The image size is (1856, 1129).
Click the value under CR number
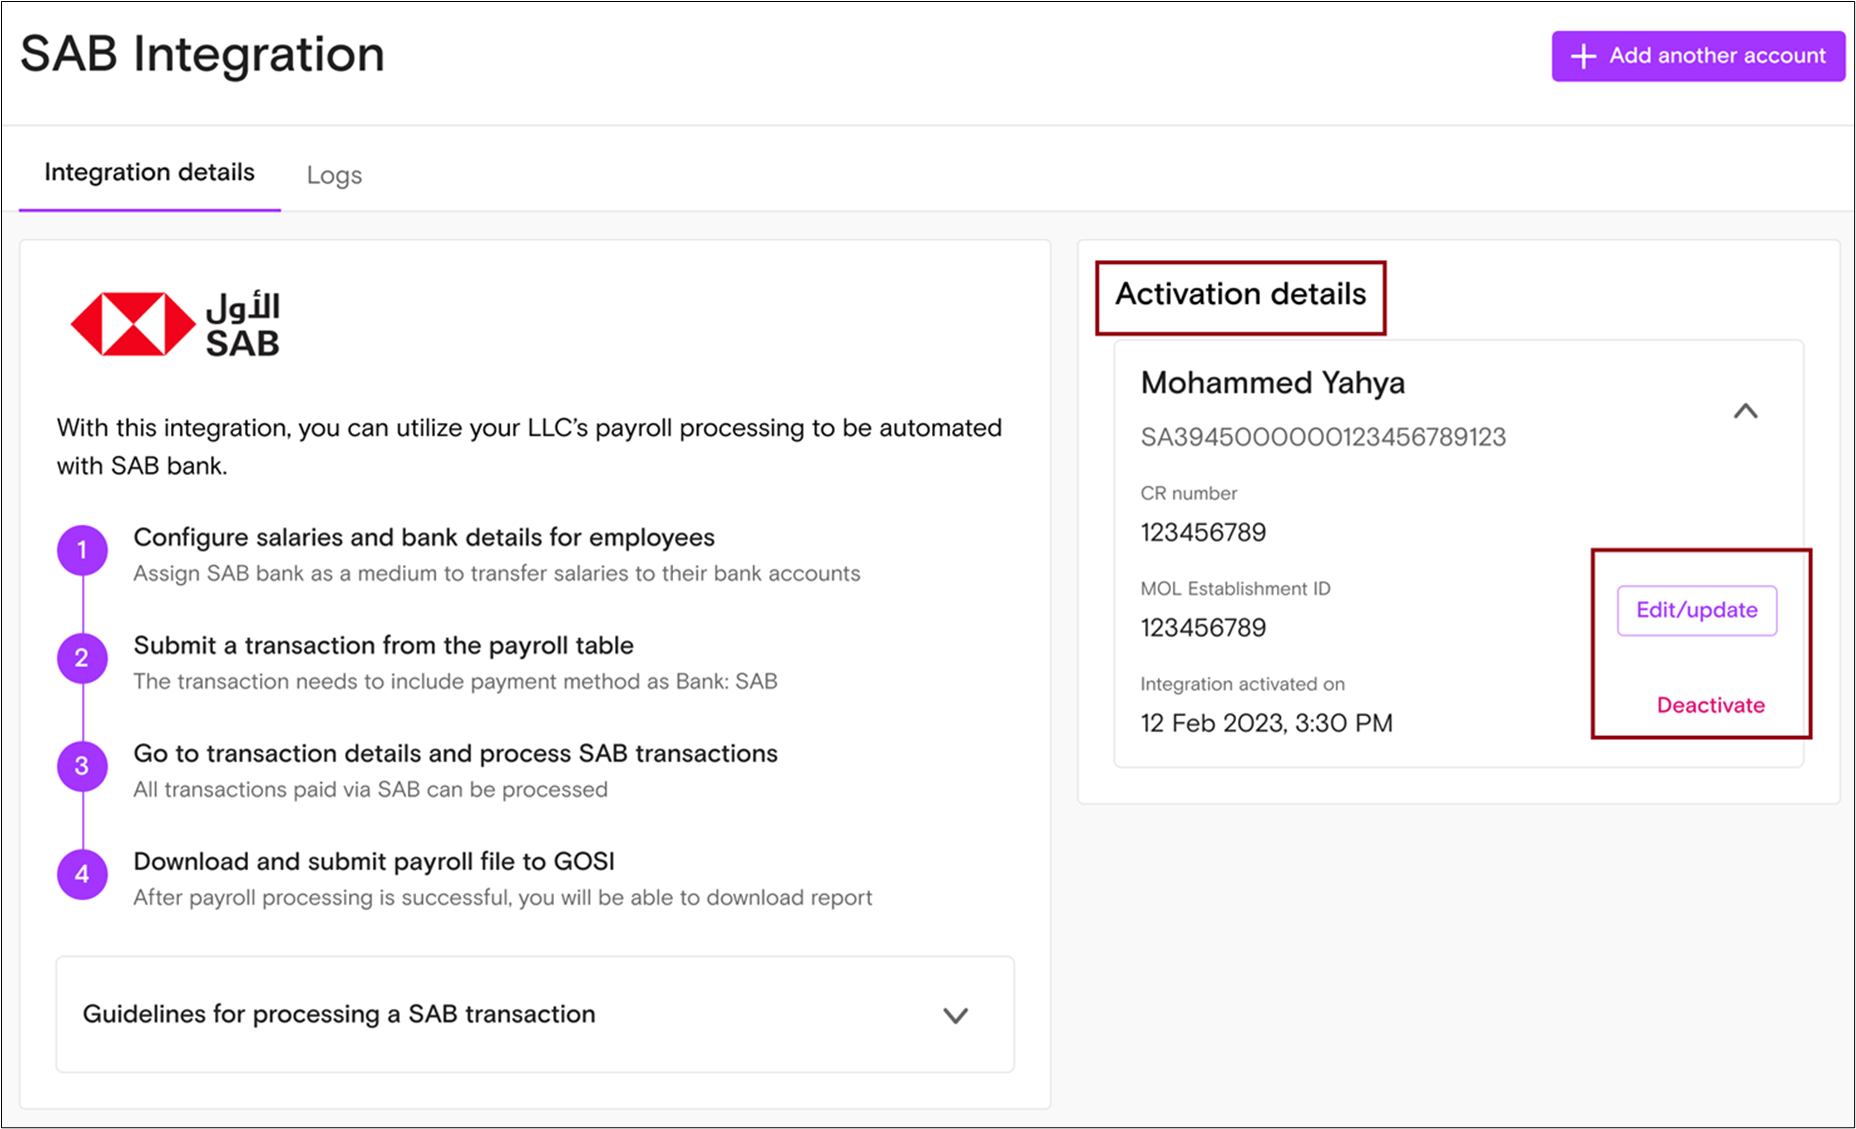point(1203,532)
